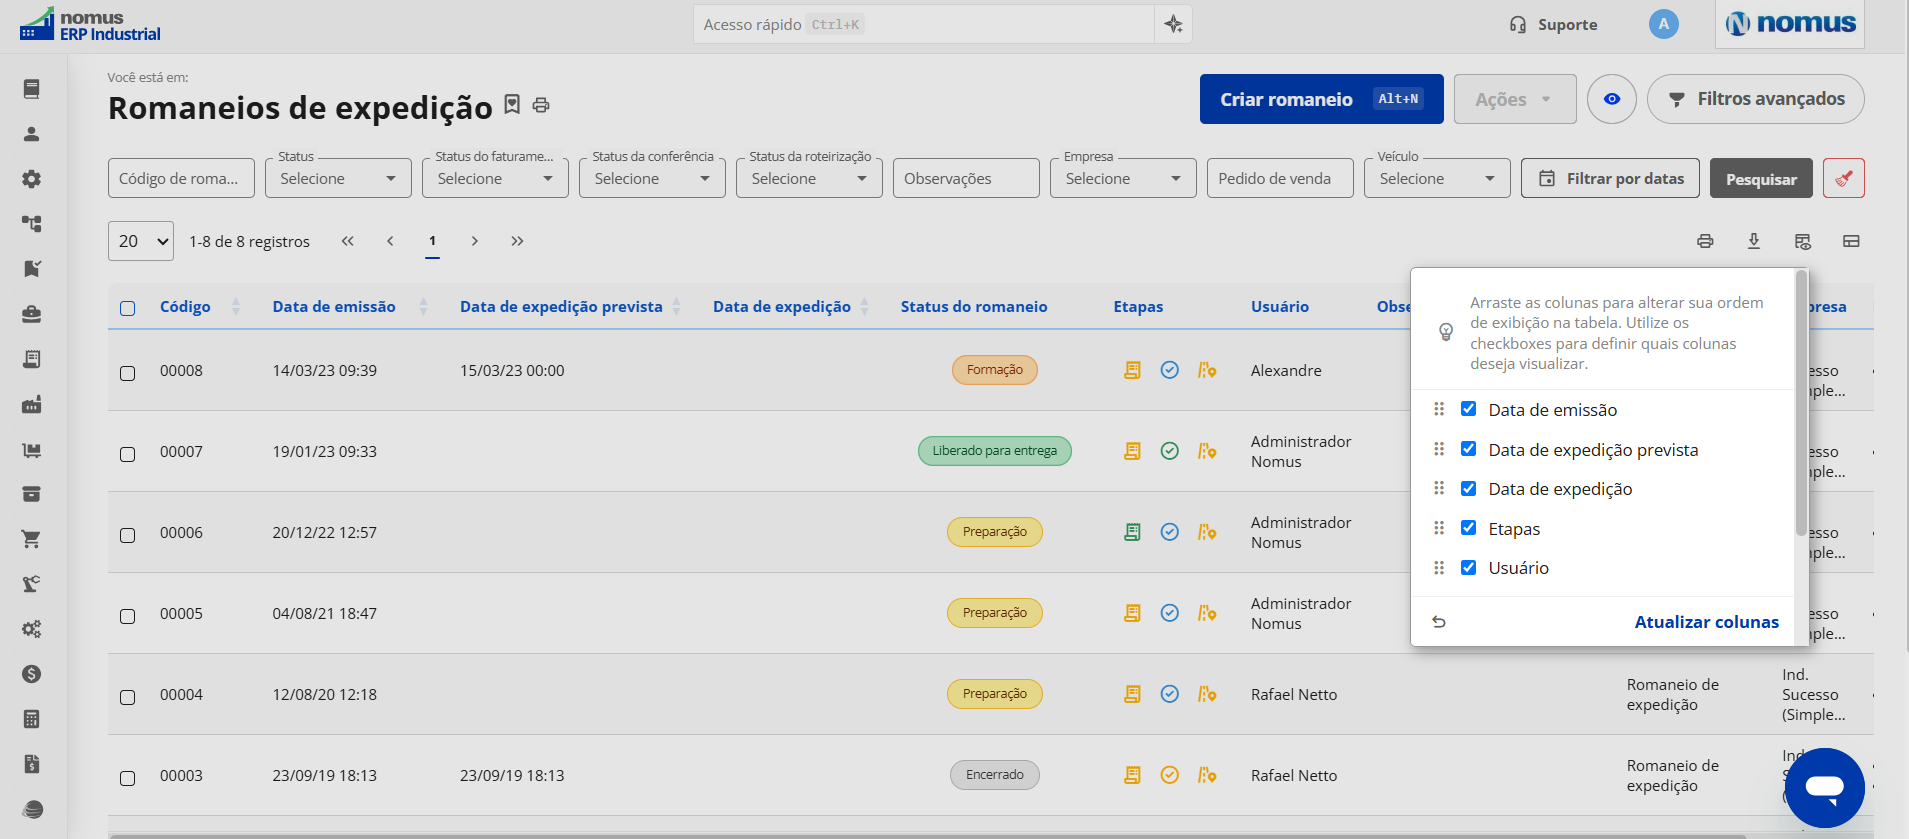Screen dimensions: 1909x839
Task: Open the Status da roteirização dropdown
Action: (x=809, y=178)
